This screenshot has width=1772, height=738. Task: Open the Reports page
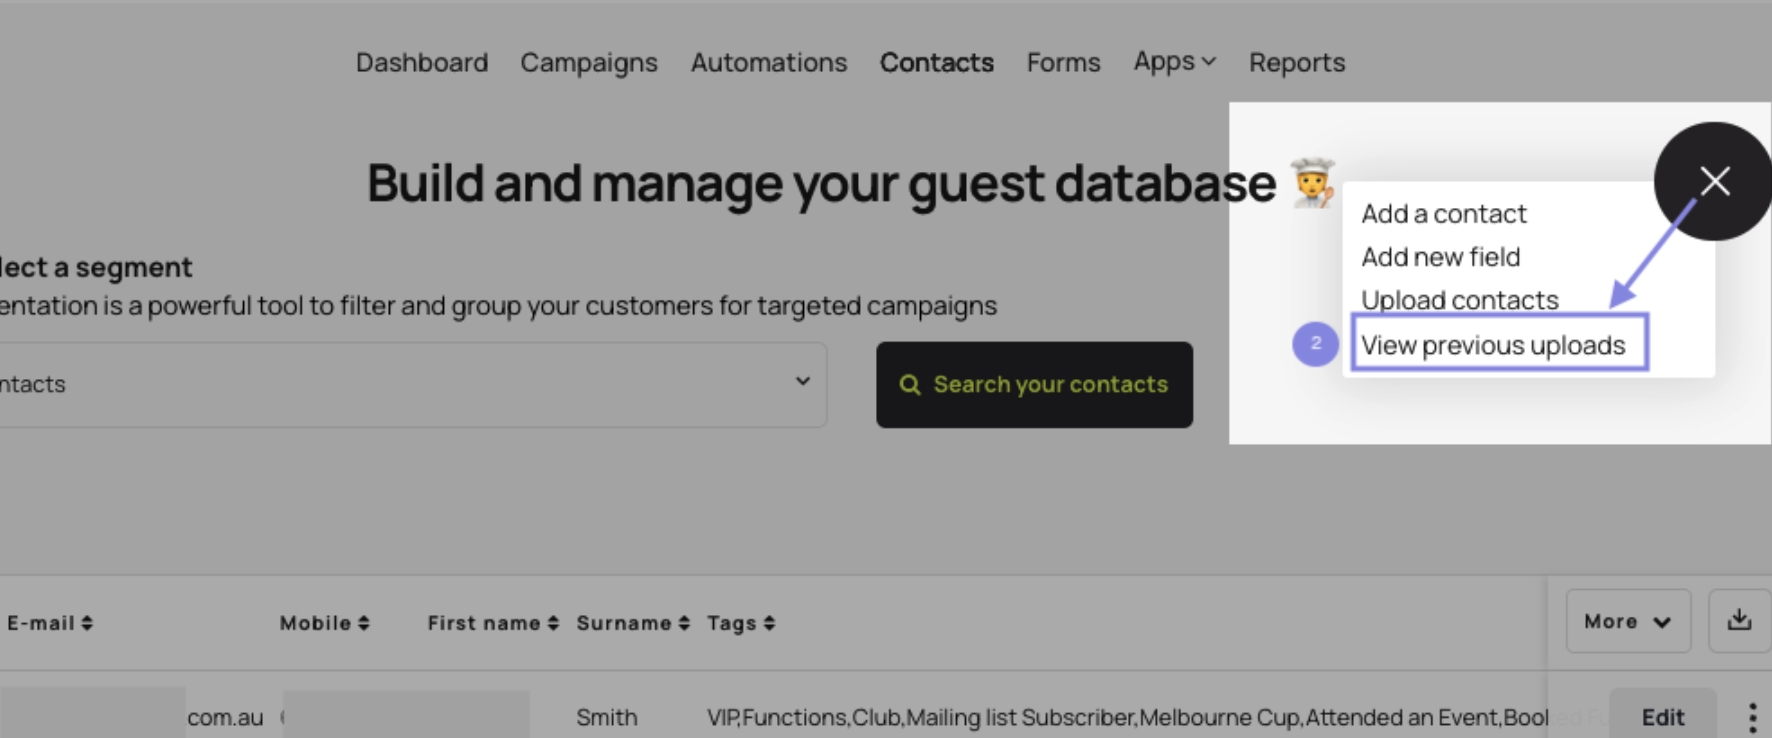[1297, 62]
